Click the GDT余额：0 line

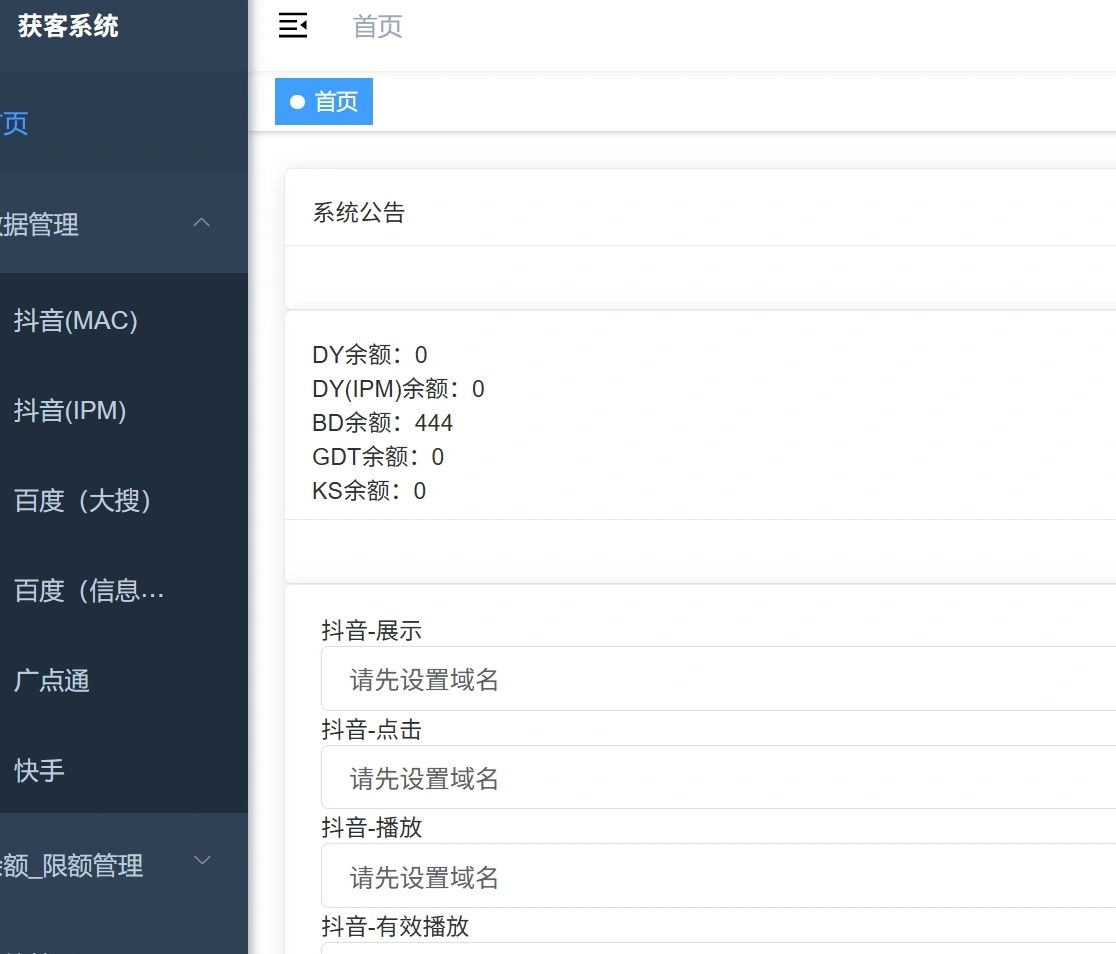378,456
